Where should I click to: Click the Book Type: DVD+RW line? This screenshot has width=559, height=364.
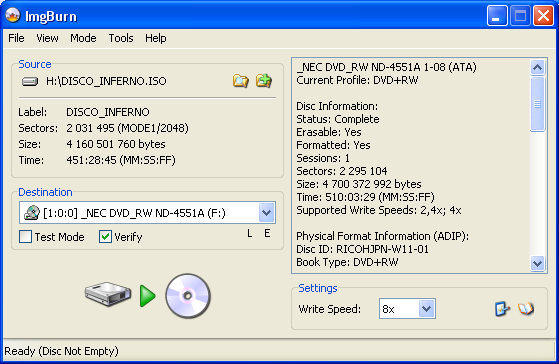click(347, 262)
